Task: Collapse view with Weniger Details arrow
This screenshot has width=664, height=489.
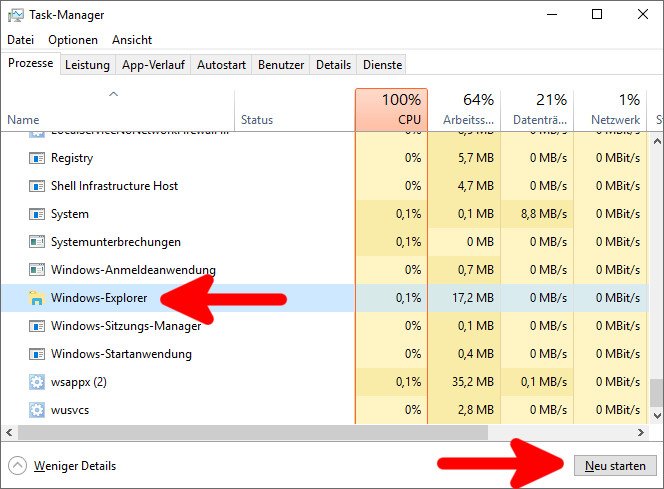Action: pos(17,466)
